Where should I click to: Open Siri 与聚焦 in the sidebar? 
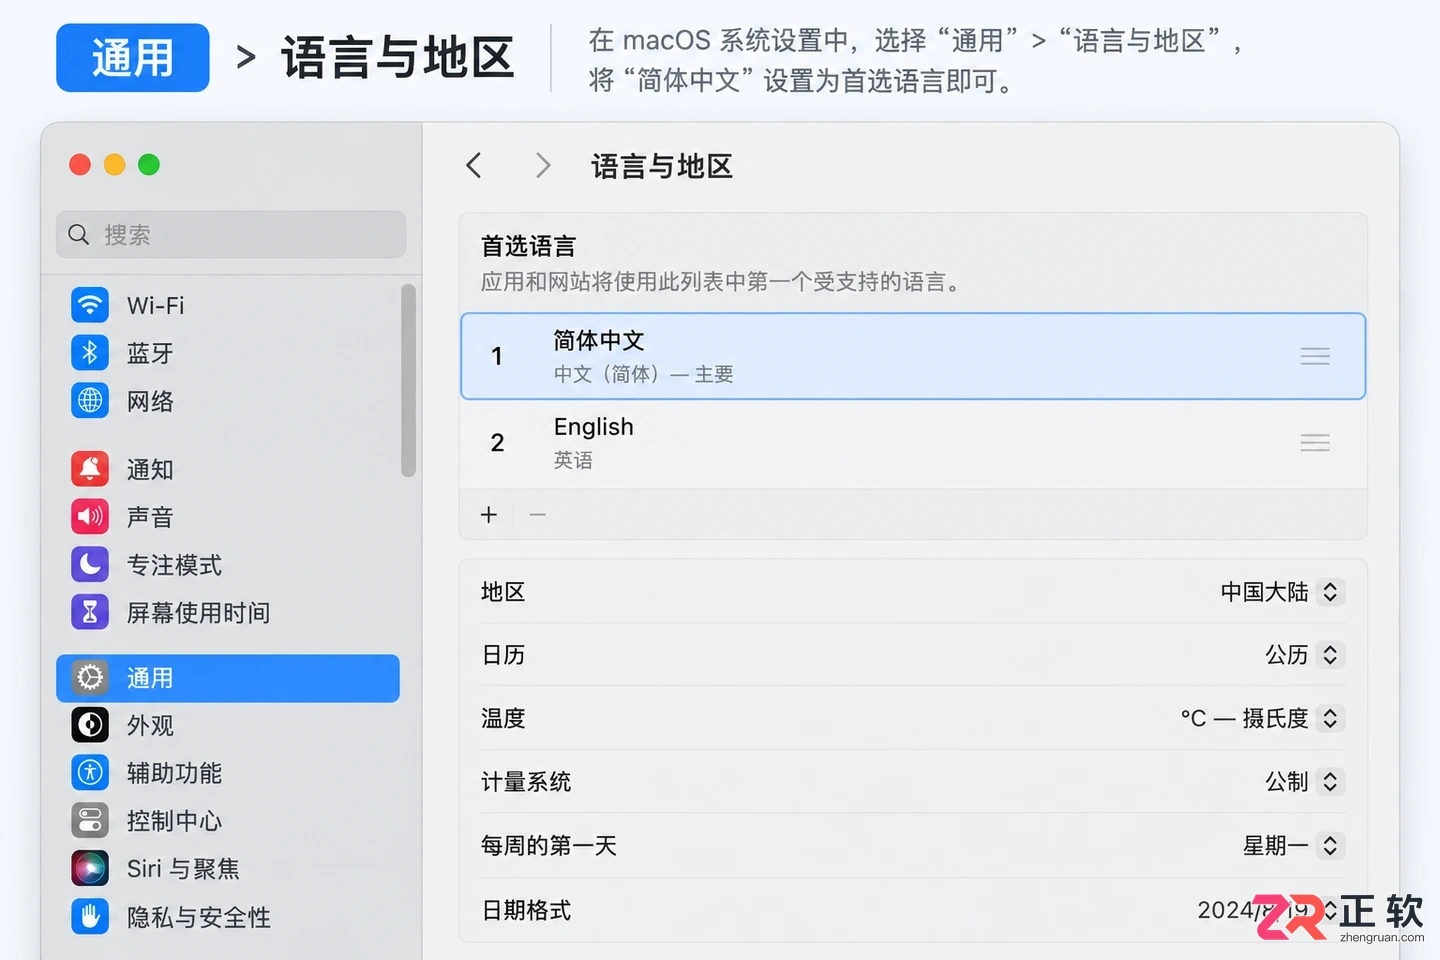(x=228, y=868)
